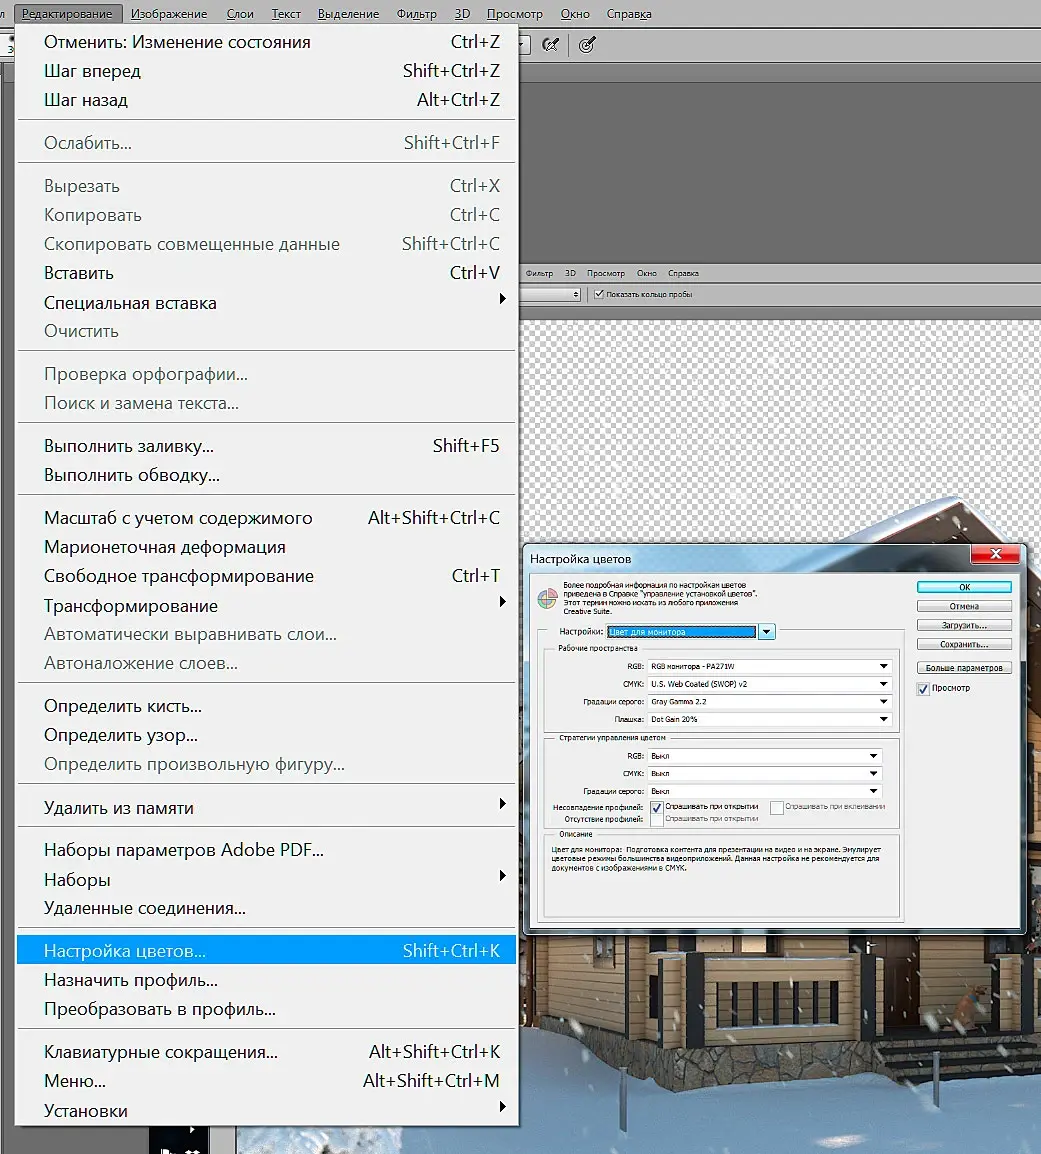Open Справка menu in lower window menu bar
Image resolution: width=1041 pixels, height=1154 pixels.
683,273
